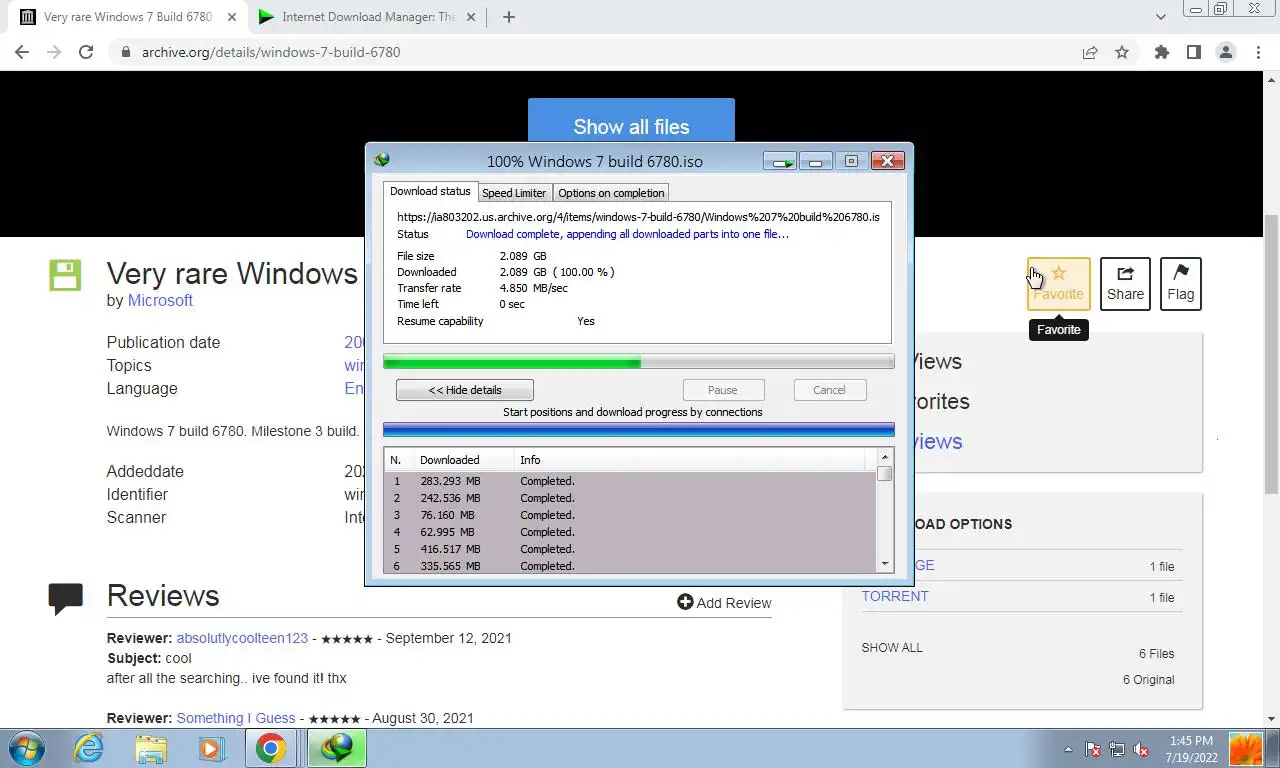
Task: Click the address bar URL
Action: [x=271, y=52]
